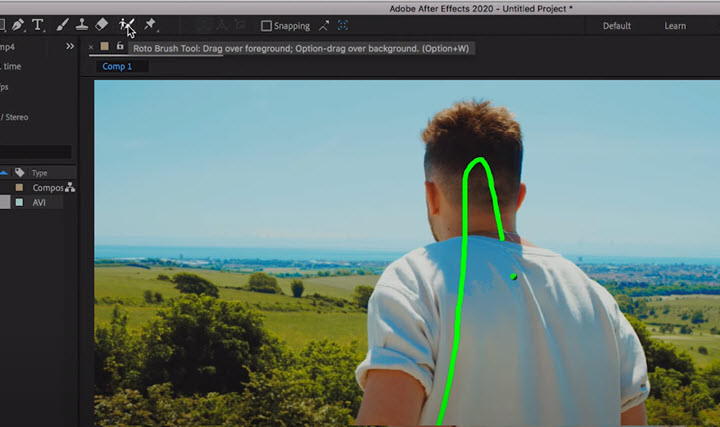
Task: Sort project items by Type column
Action: (x=39, y=173)
